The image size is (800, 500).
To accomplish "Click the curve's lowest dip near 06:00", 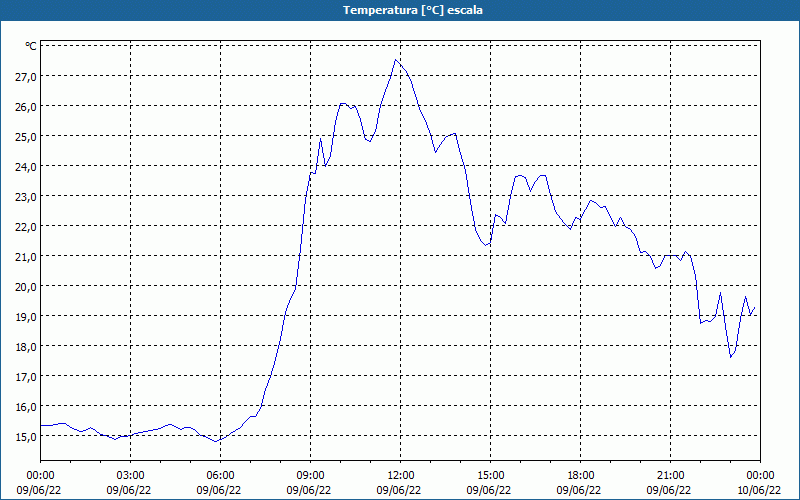I will [x=216, y=441].
